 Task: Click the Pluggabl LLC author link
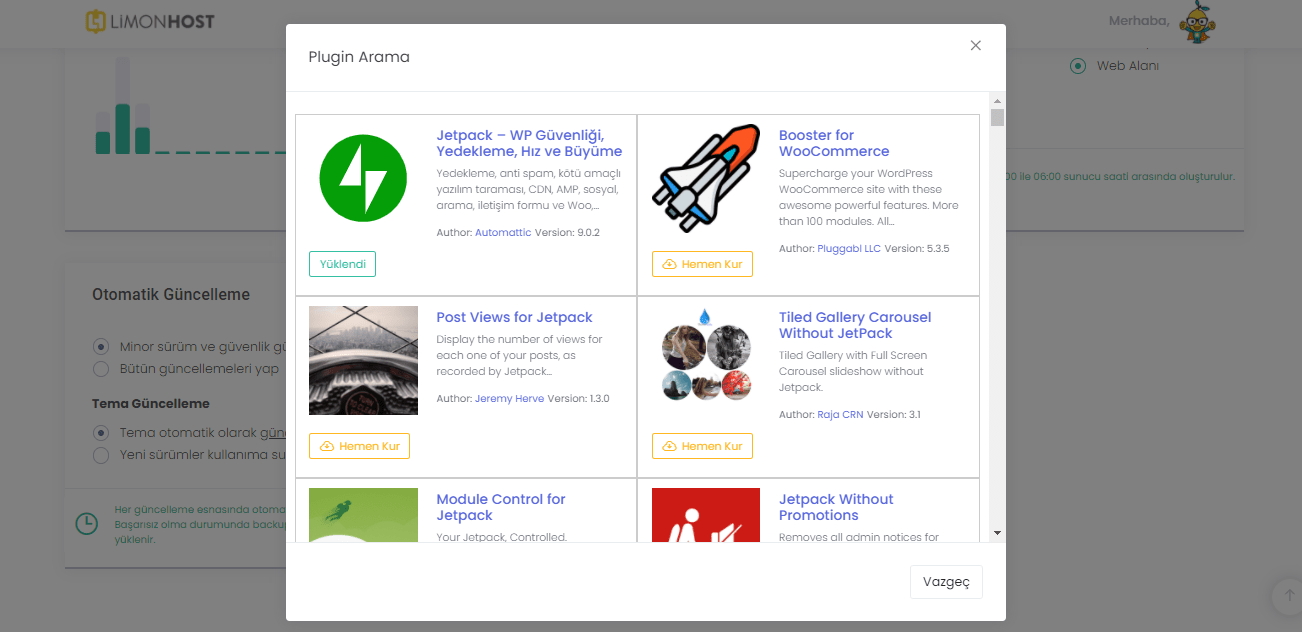point(849,248)
